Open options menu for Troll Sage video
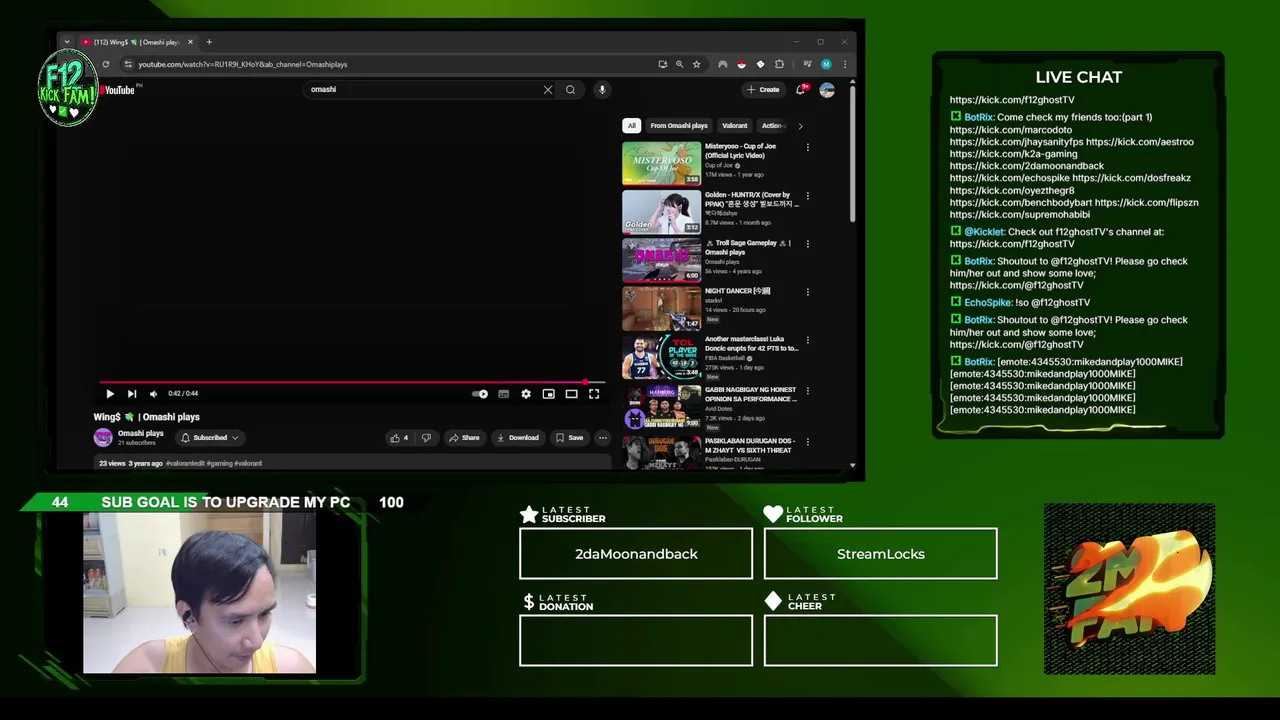The width and height of the screenshot is (1280, 720). click(x=807, y=244)
